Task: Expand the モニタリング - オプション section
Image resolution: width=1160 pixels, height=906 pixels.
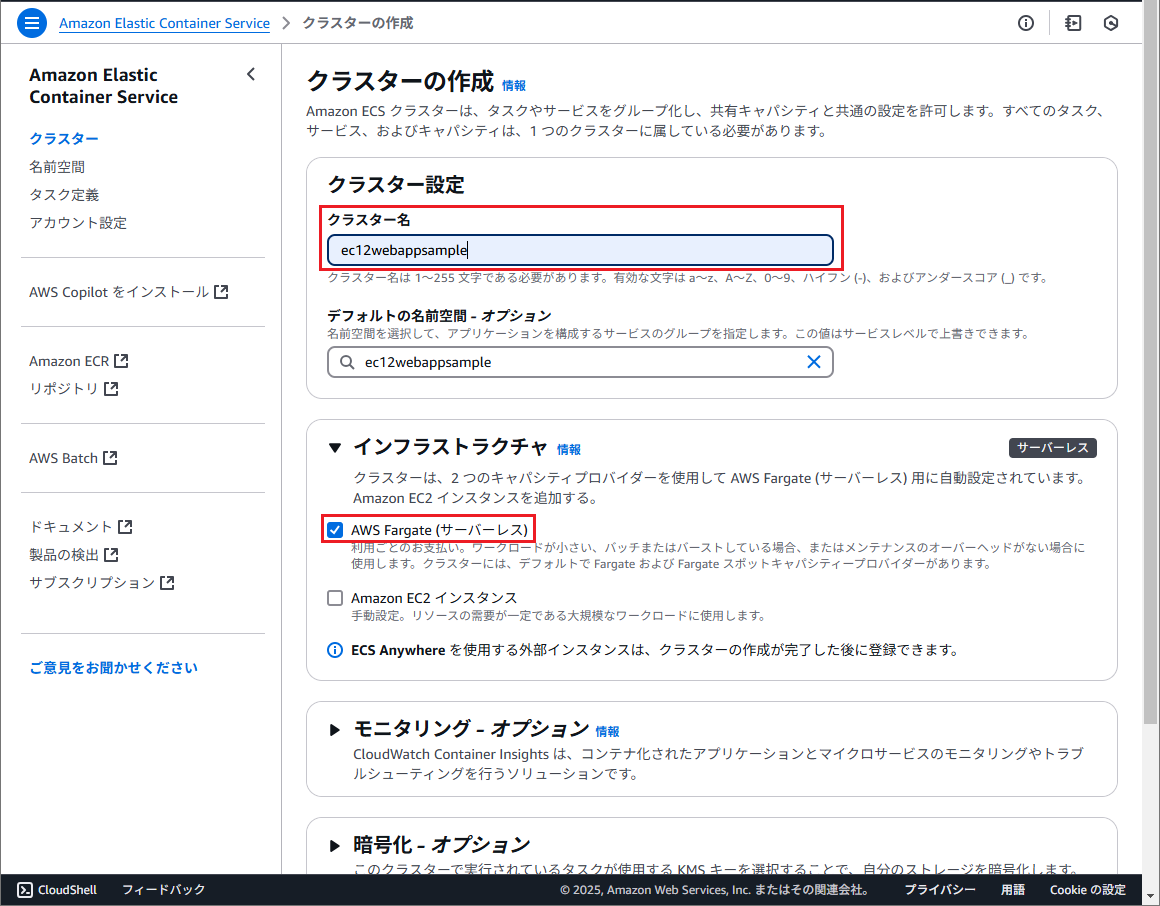Action: (x=335, y=730)
